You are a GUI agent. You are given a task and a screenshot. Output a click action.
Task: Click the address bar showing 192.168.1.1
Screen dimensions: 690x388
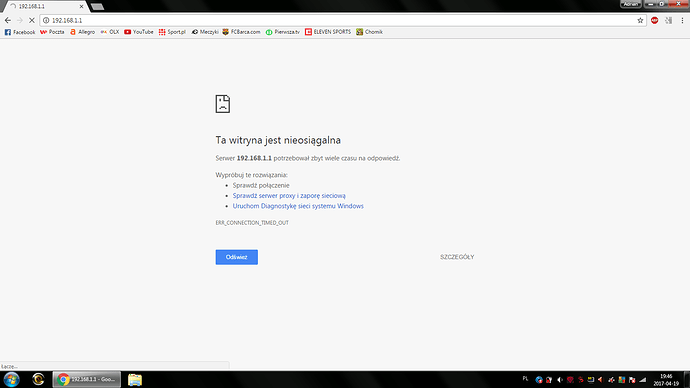pyautogui.click(x=343, y=20)
